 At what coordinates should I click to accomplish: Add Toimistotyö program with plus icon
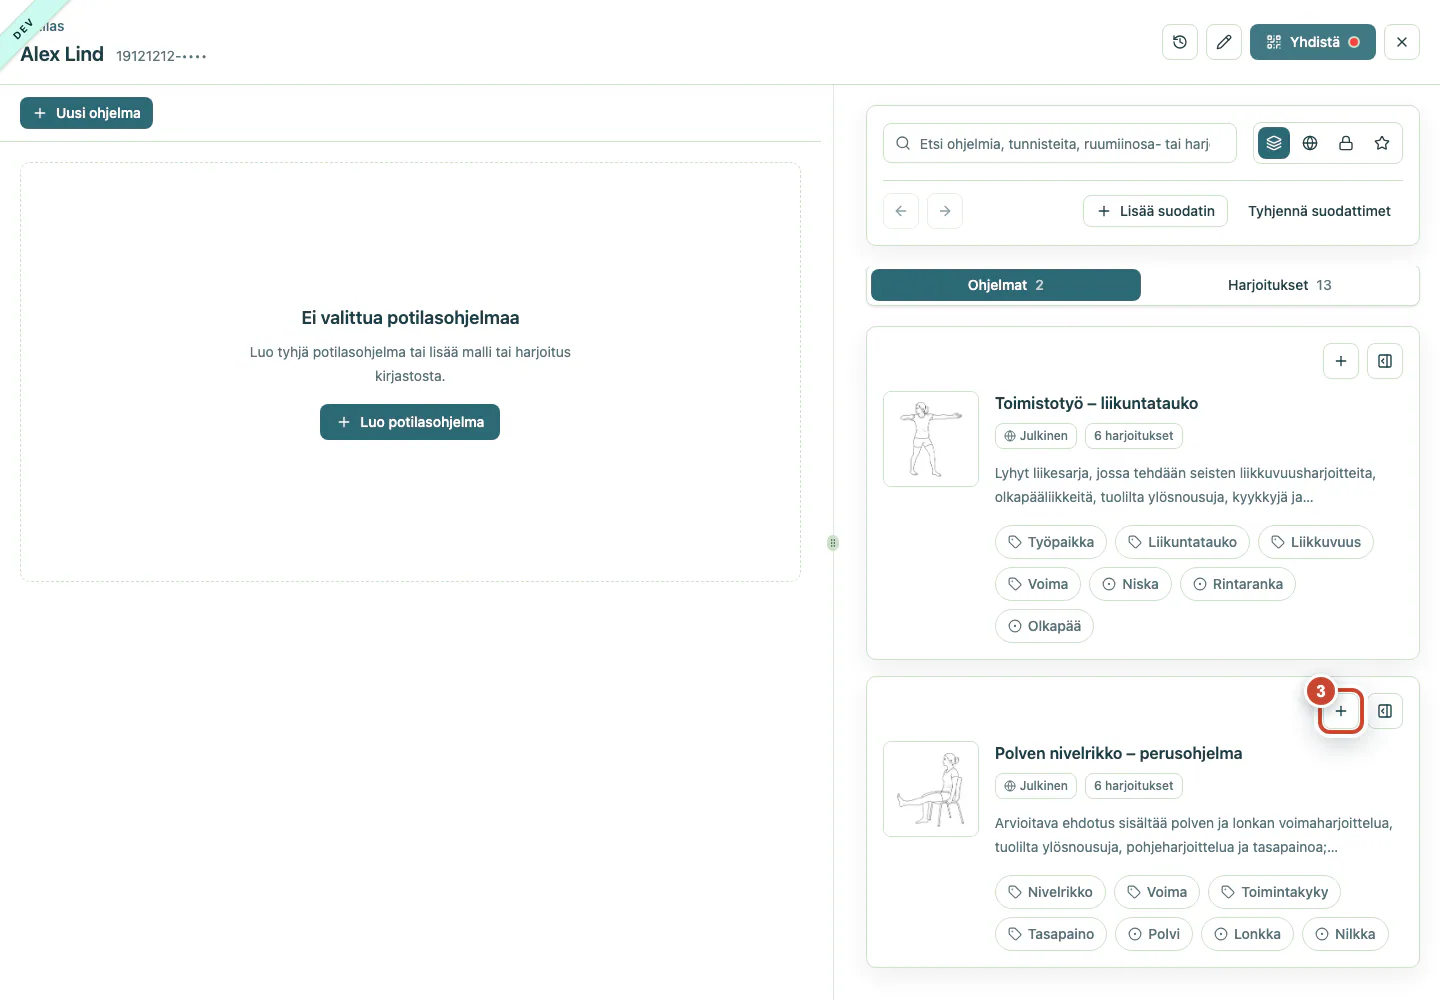click(1341, 361)
